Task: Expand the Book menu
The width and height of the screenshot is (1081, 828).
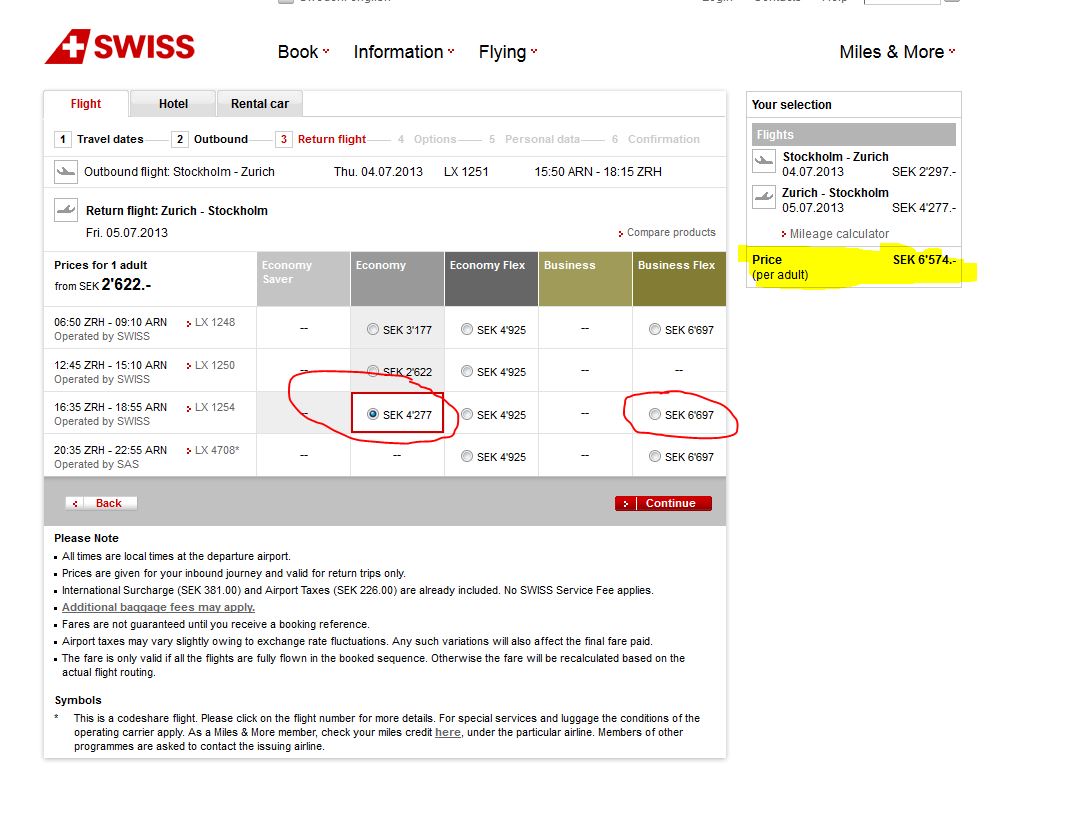Action: tap(303, 52)
